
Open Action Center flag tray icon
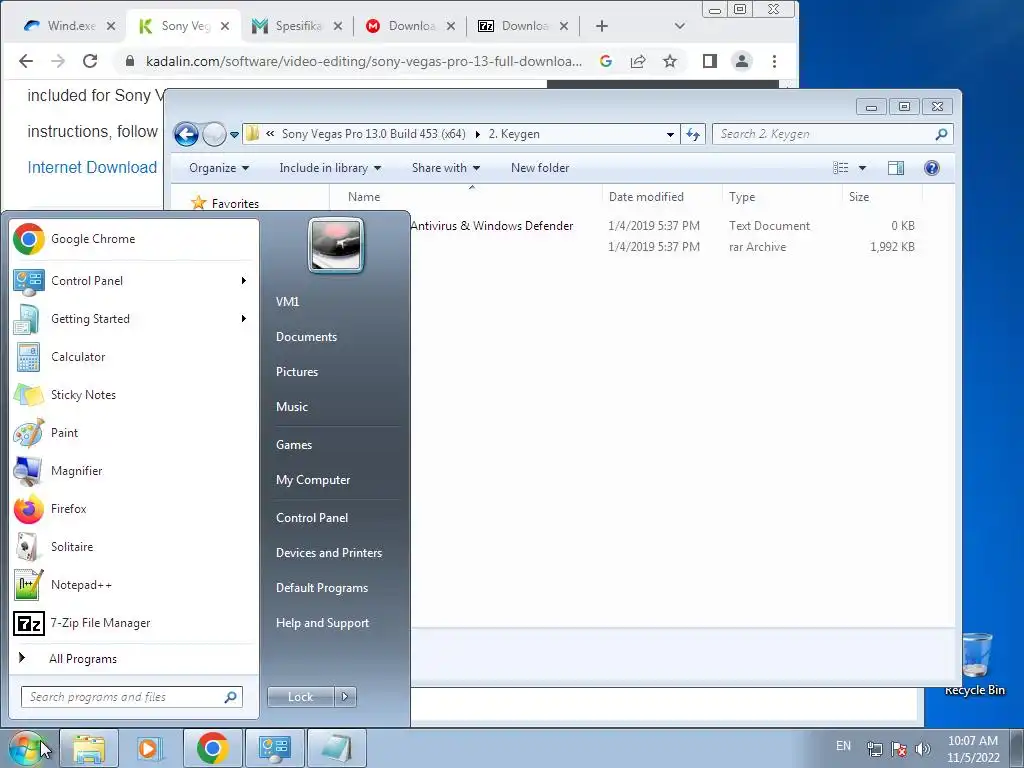pyautogui.click(x=899, y=748)
